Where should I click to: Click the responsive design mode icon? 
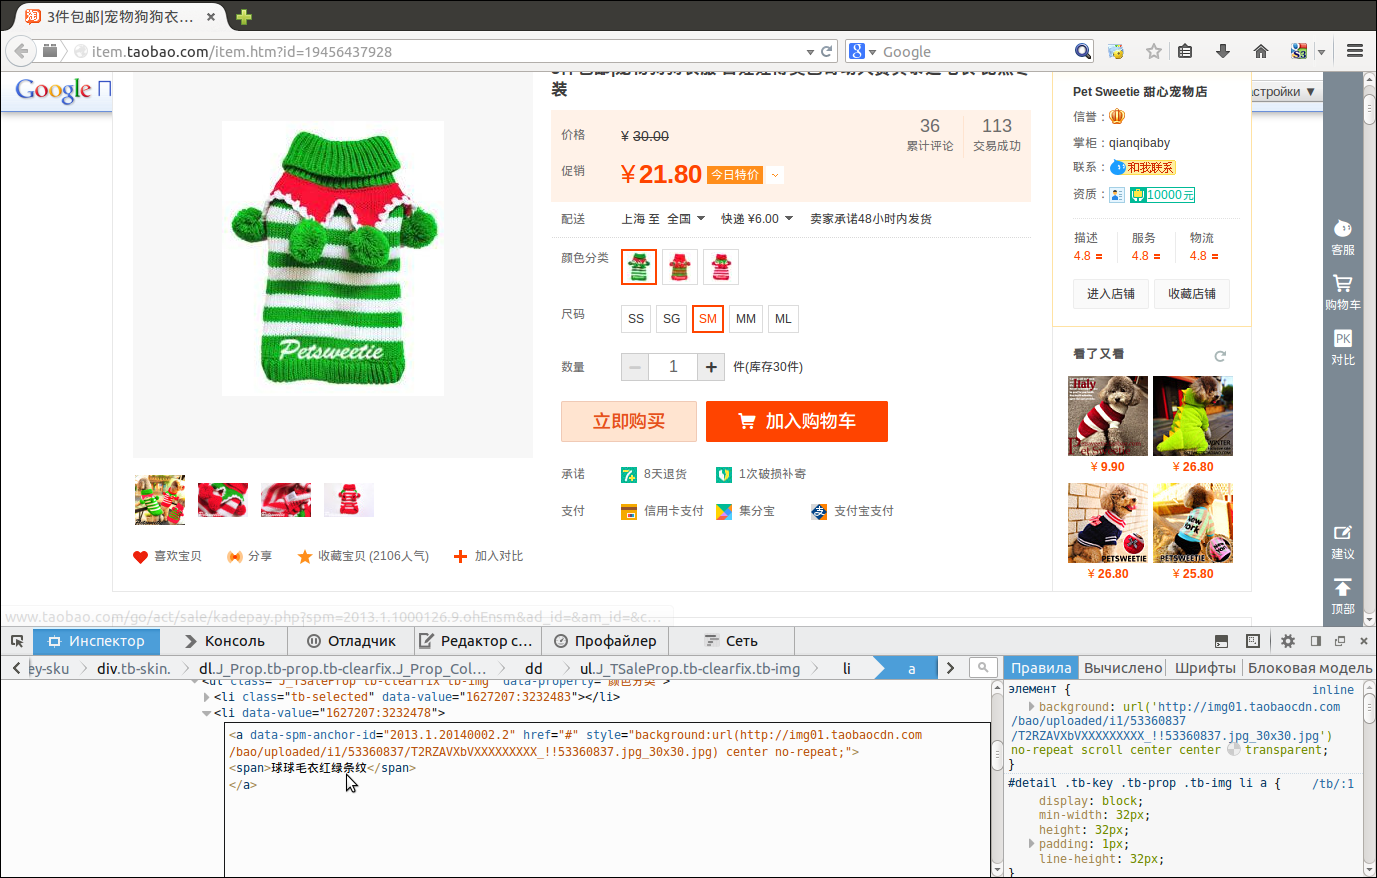click(1253, 641)
